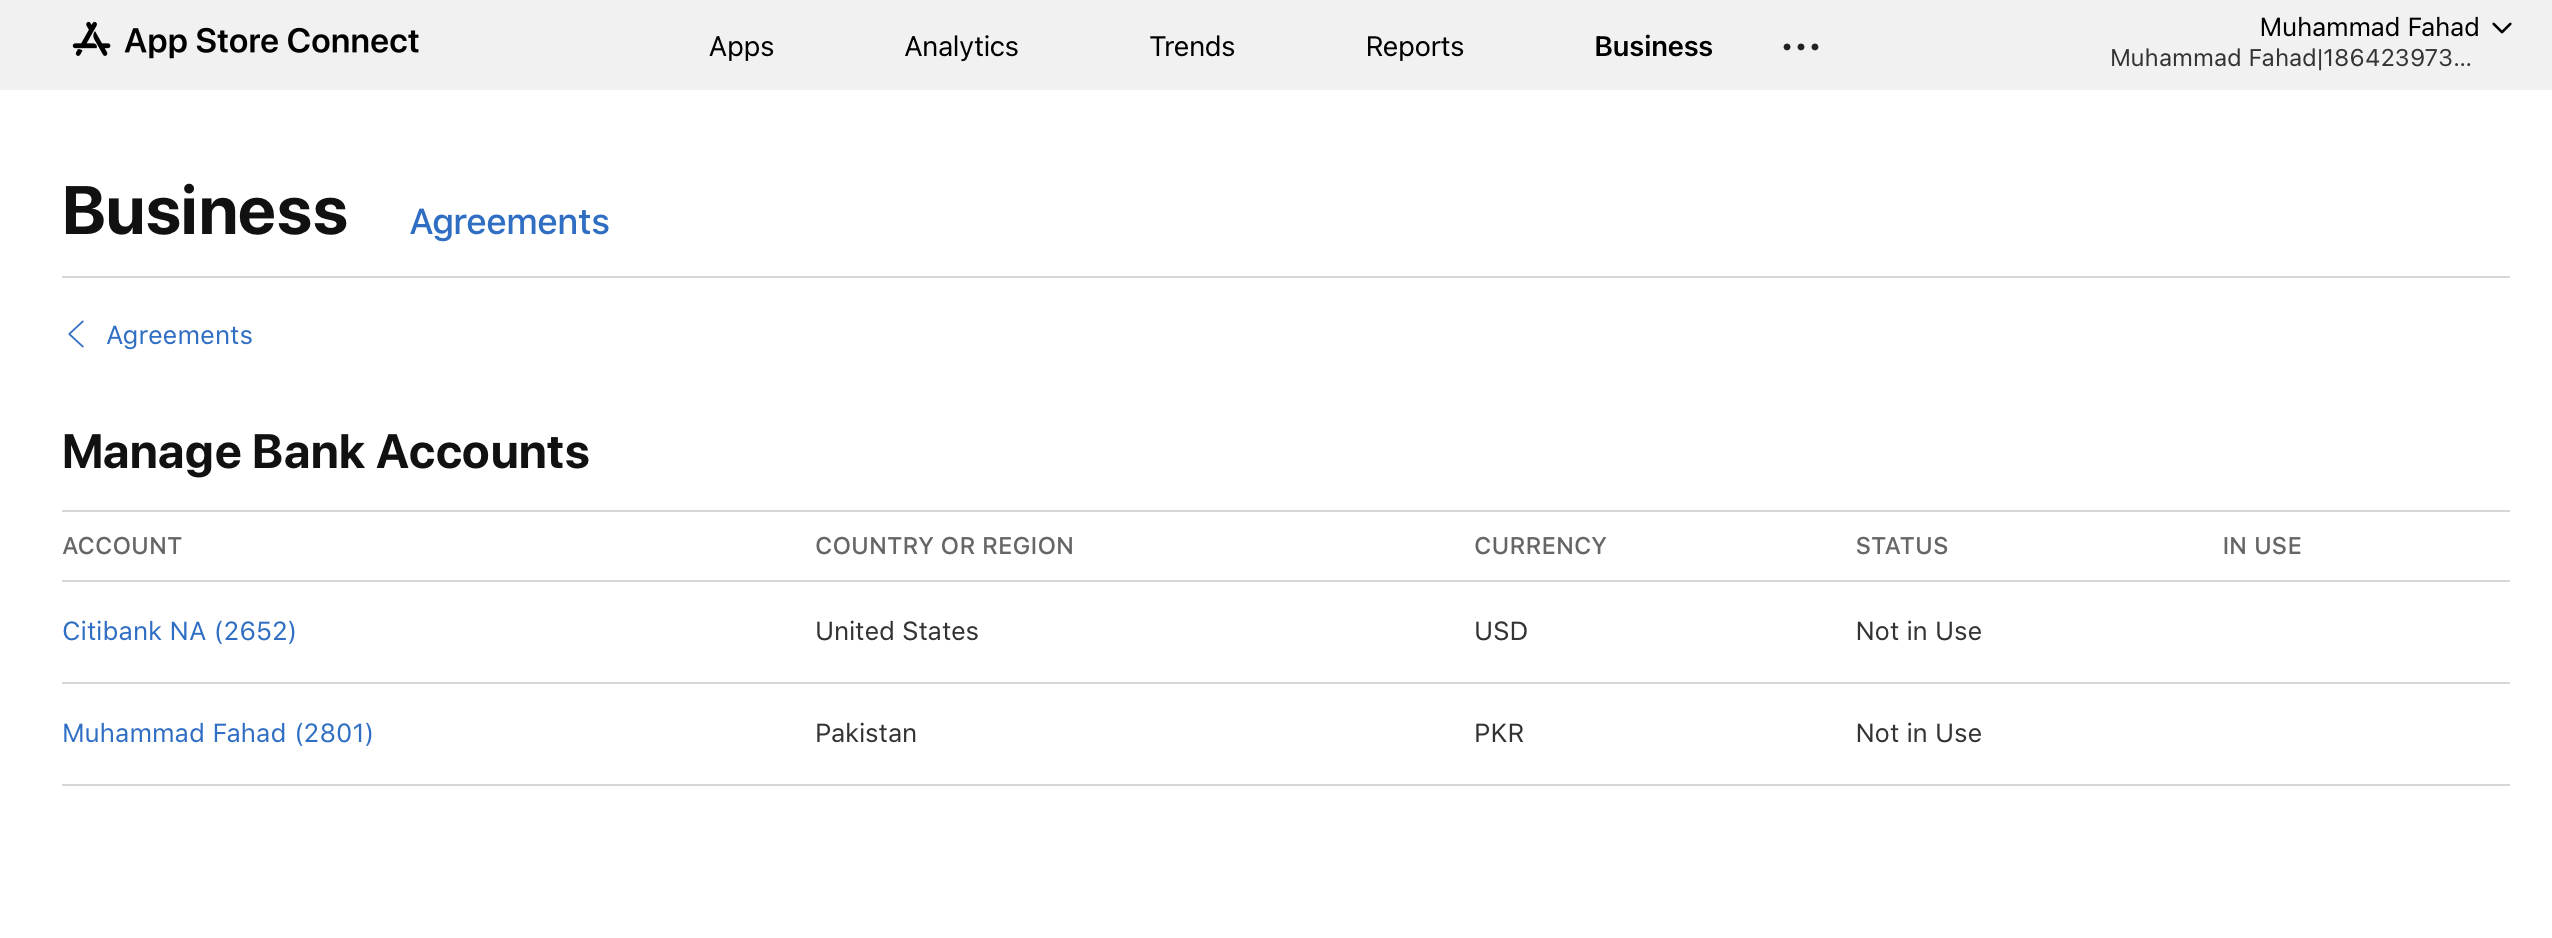Click the App Store Connect title text

point(271,41)
